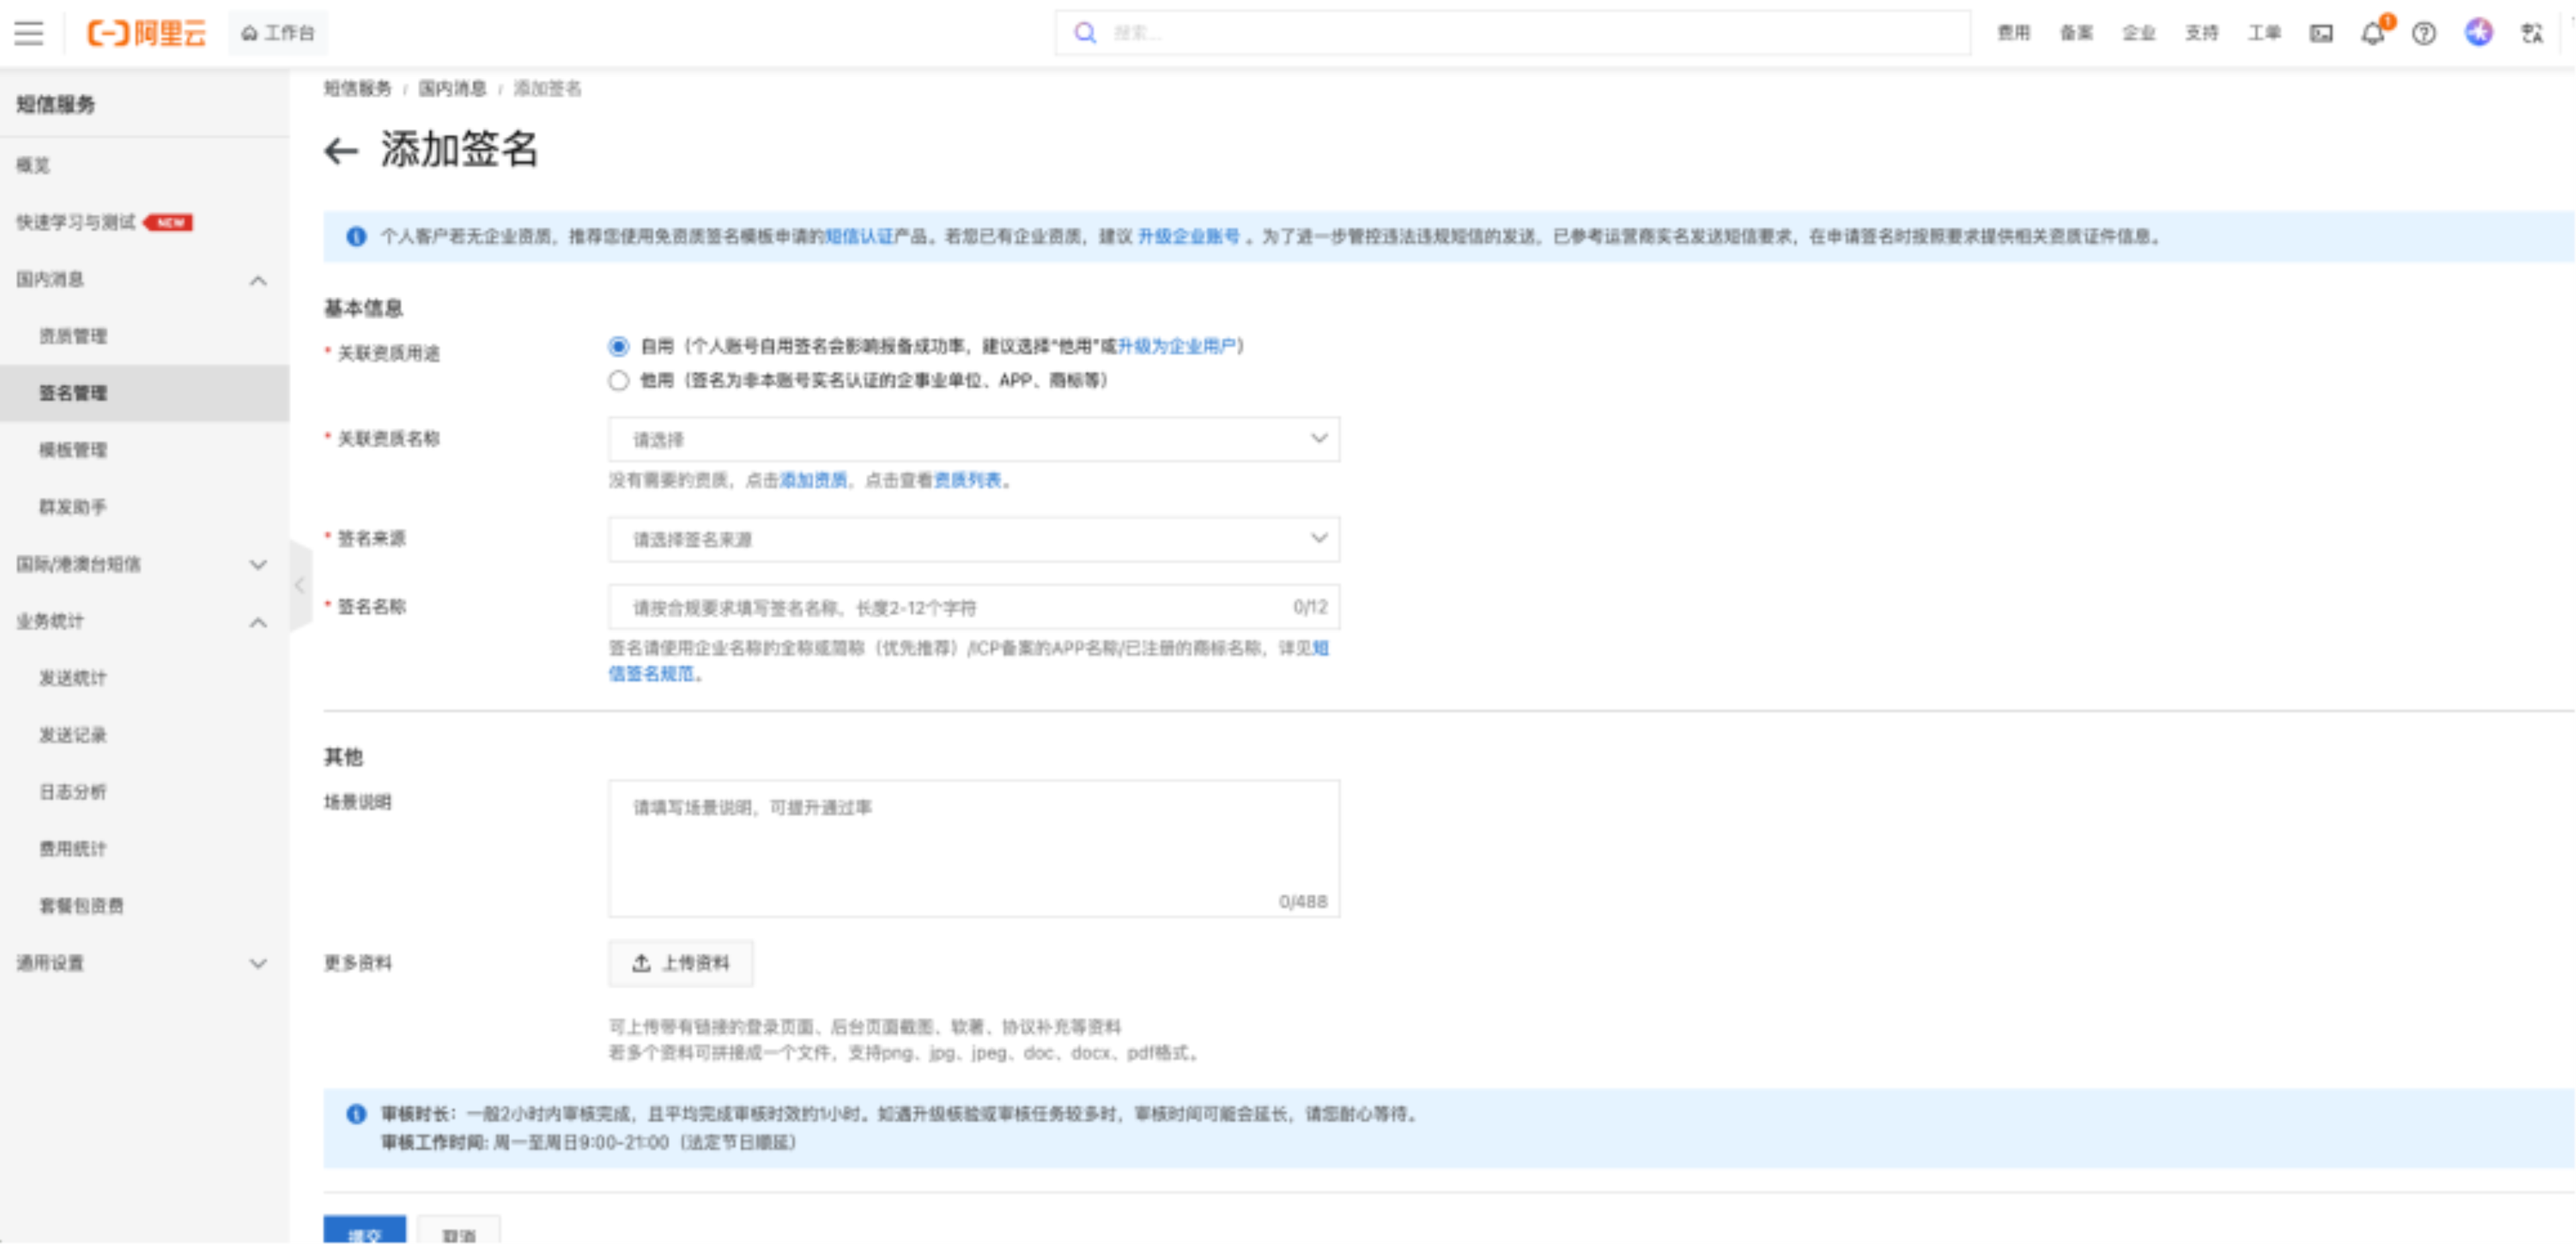Click the colorful AI assistant icon
The width and height of the screenshot is (2576, 1244).
tap(2478, 33)
